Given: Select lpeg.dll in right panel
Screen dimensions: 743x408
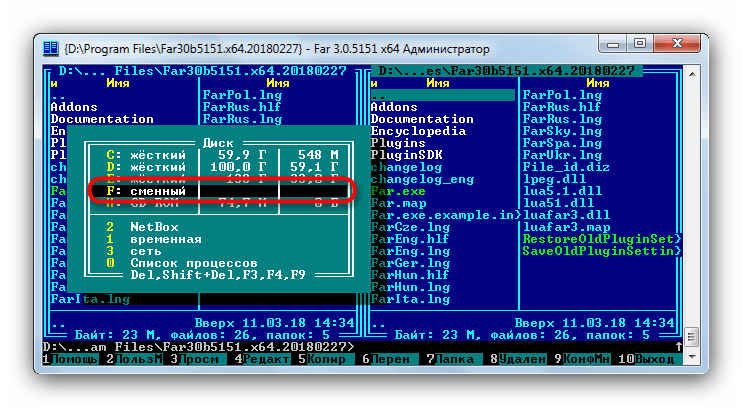Looking at the screenshot, I should (554, 179).
